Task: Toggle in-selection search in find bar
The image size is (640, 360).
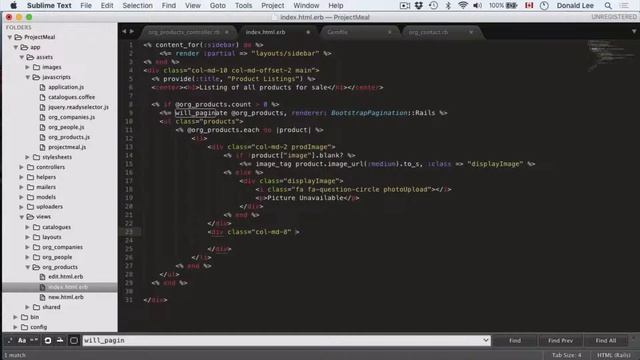Action: point(60,340)
